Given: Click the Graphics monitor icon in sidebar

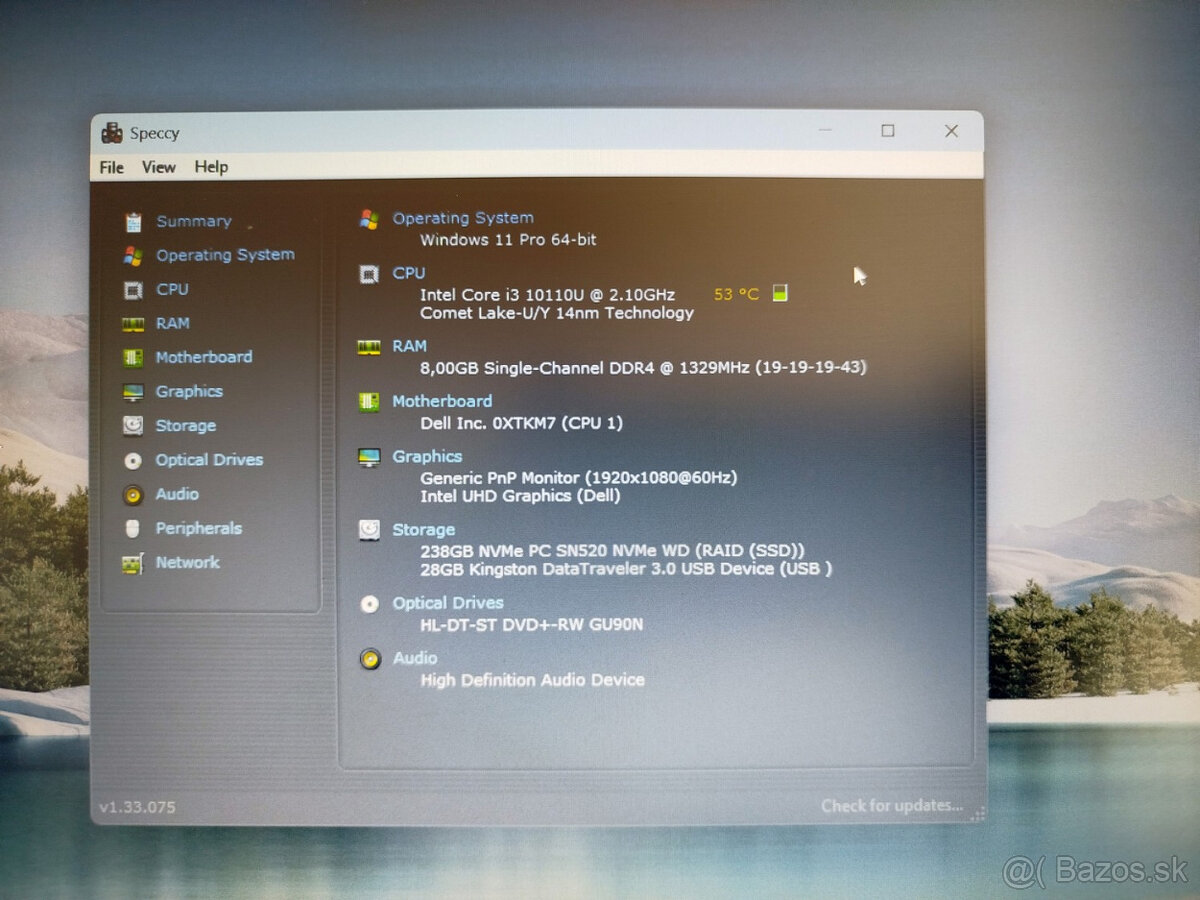Looking at the screenshot, I should click(133, 392).
